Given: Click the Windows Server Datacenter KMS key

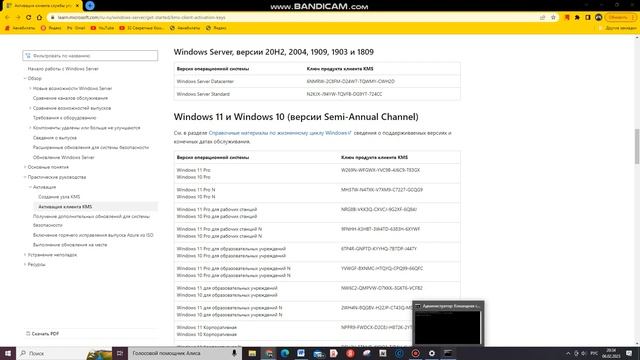Looking at the screenshot, I should (x=351, y=81).
